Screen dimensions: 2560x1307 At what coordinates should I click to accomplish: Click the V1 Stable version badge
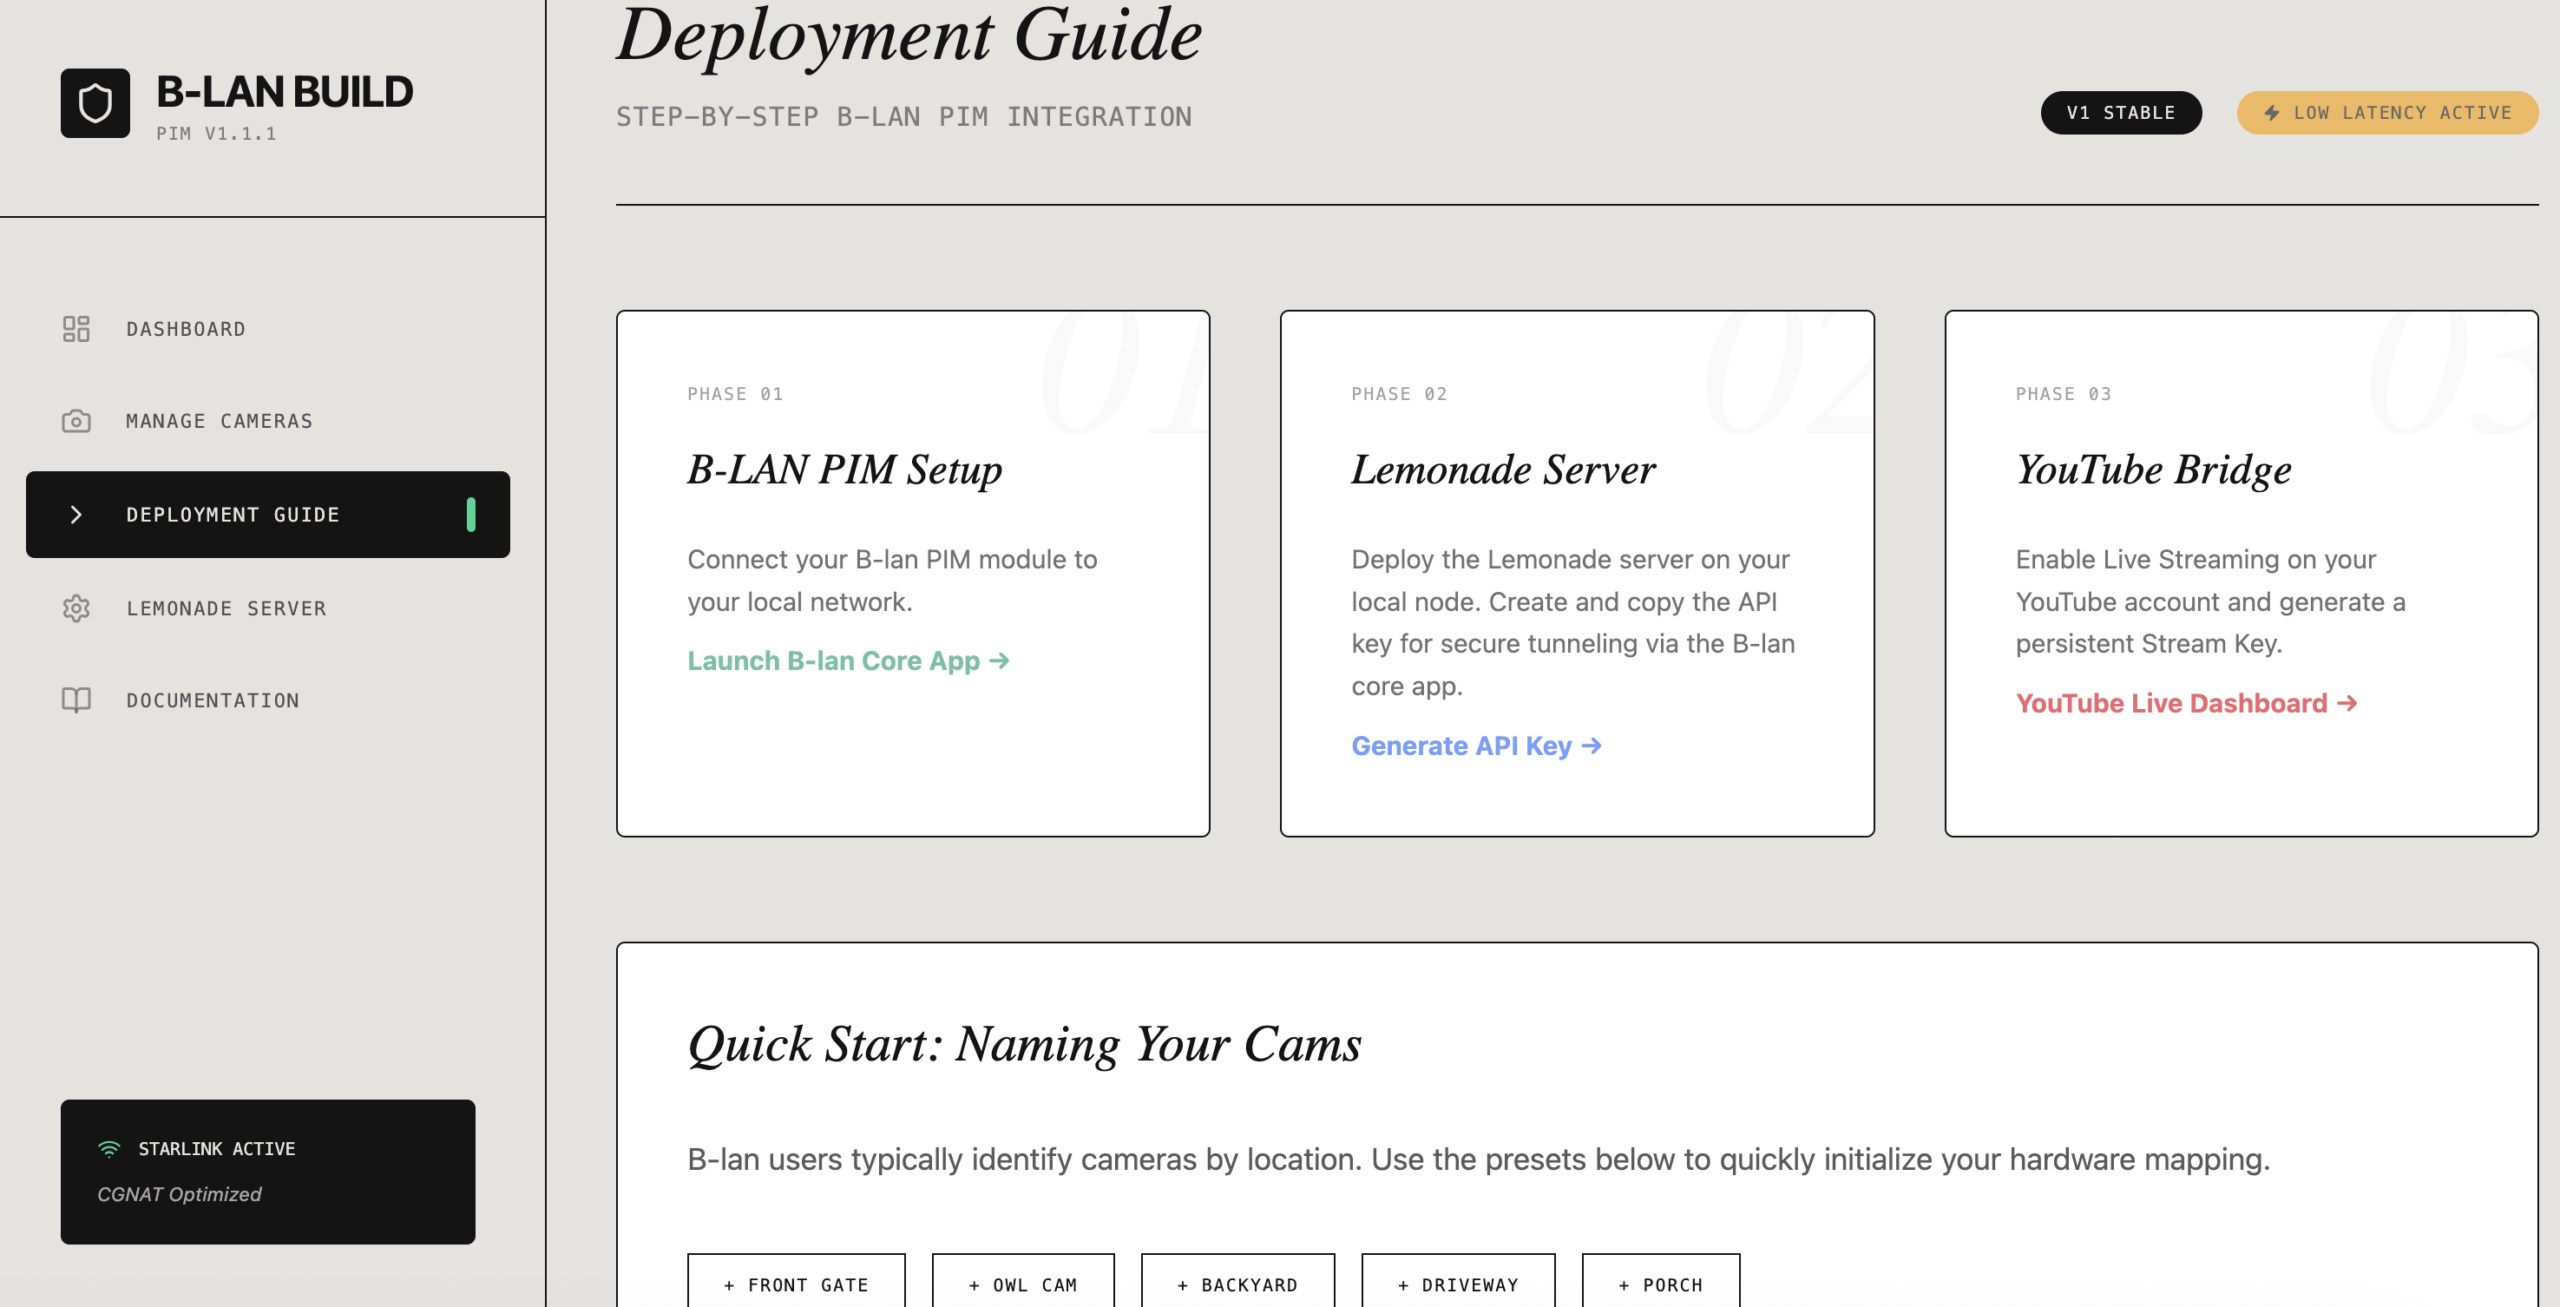click(2120, 113)
